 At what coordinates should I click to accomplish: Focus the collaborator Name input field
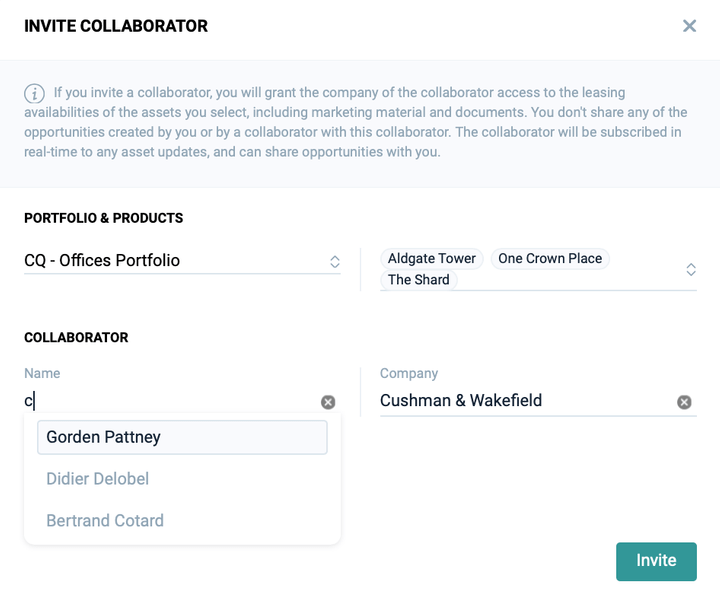tap(170, 401)
